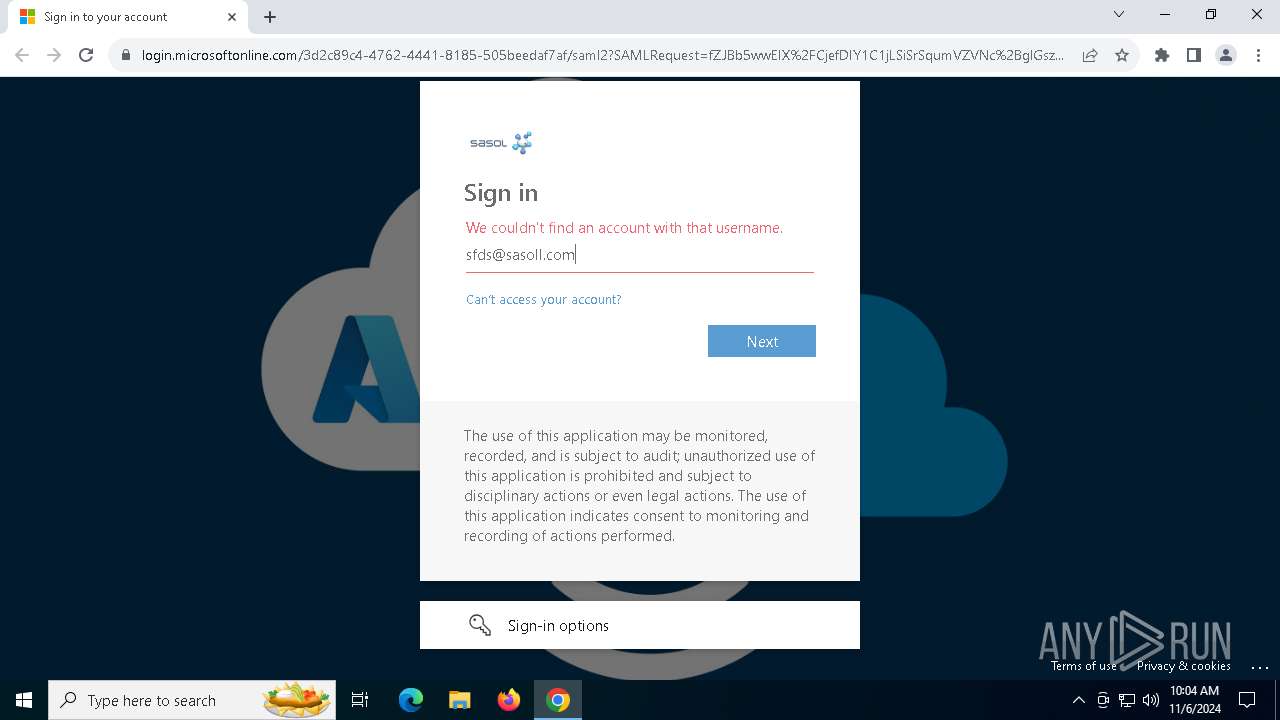Open Task View
Screen dimensions: 1280x720
coord(360,700)
